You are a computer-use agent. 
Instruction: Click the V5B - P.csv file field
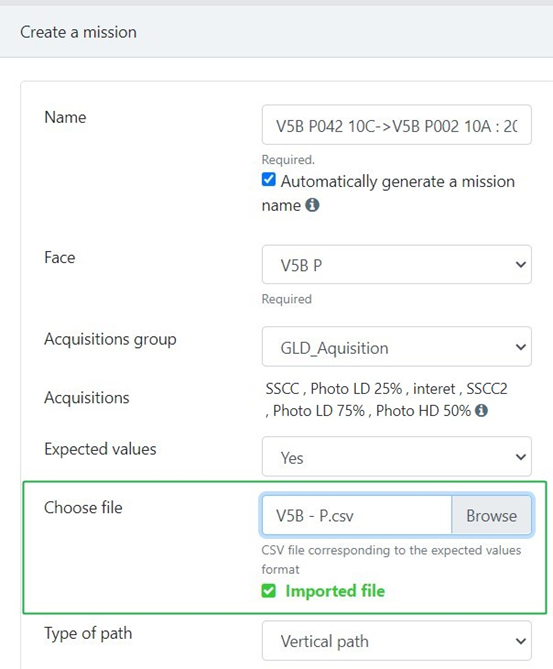(357, 515)
